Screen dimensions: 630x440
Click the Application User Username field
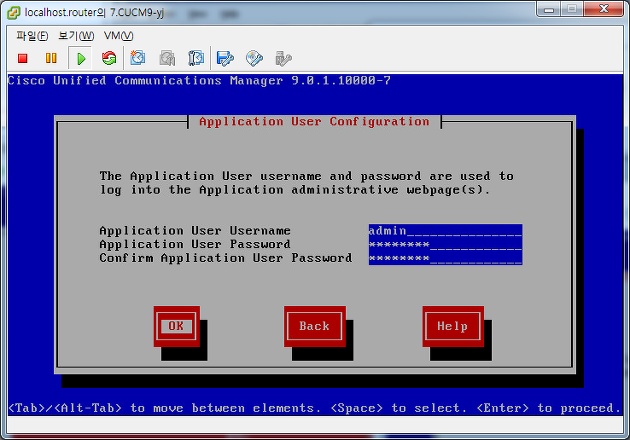[x=446, y=231]
